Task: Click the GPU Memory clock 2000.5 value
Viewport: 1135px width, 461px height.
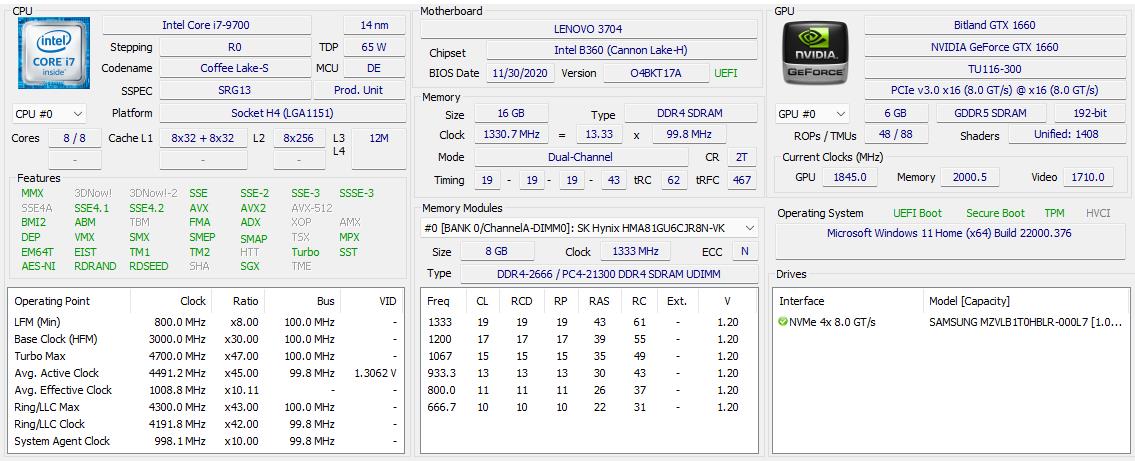Action: 969,177
